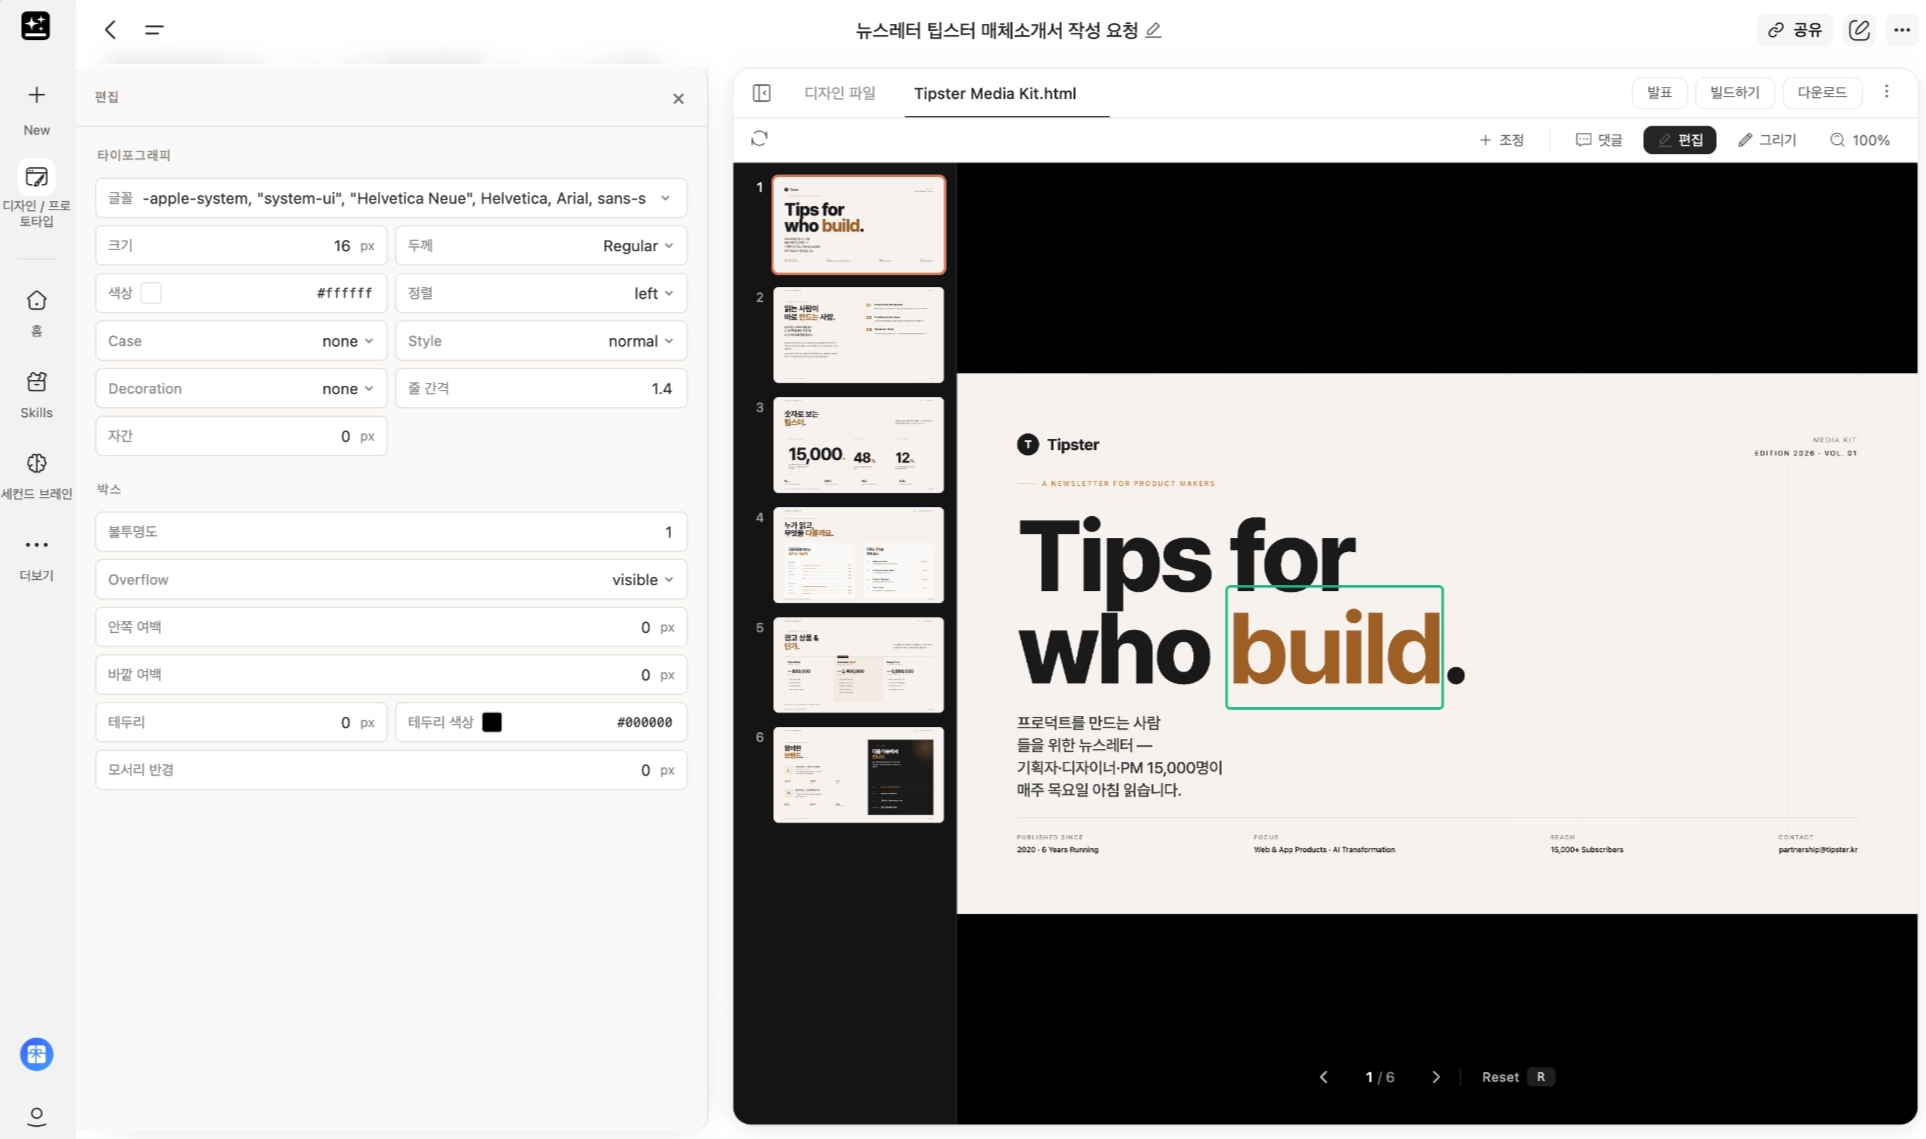The image size is (1926, 1139).
Task: Select the "build" word on the slide
Action: click(x=1334, y=648)
